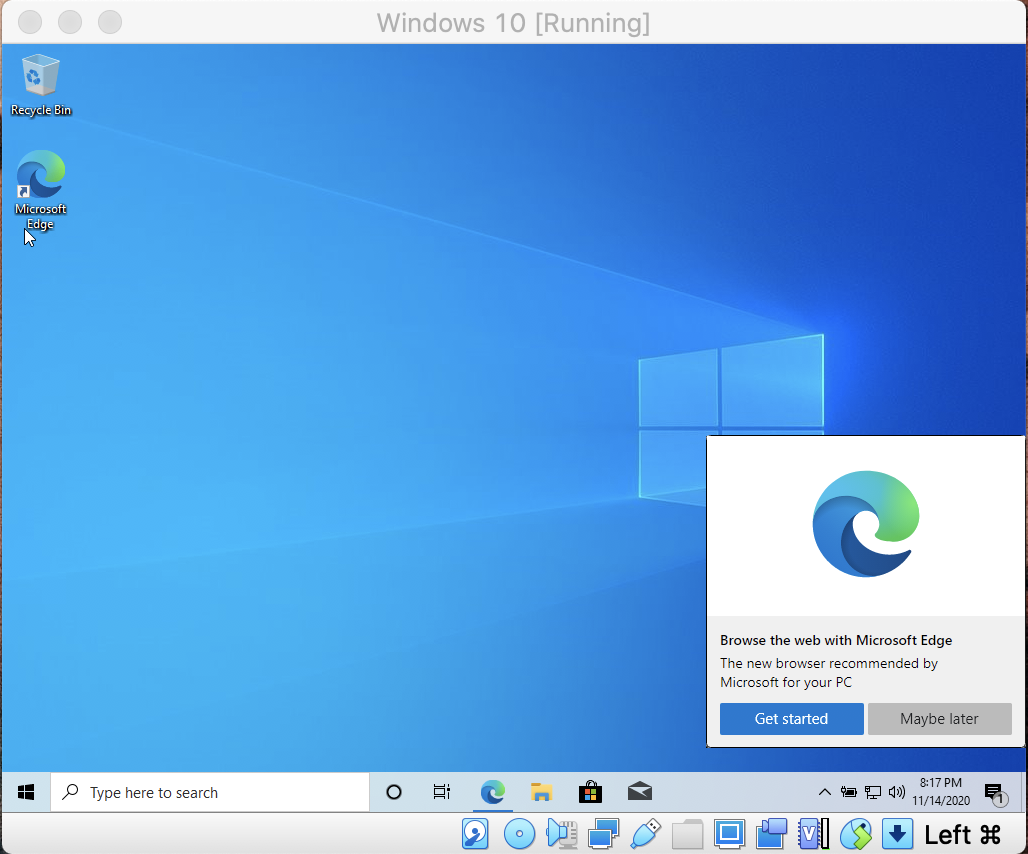Image resolution: width=1028 pixels, height=854 pixels.
Task: Open the Action Center notifications icon
Action: [995, 794]
